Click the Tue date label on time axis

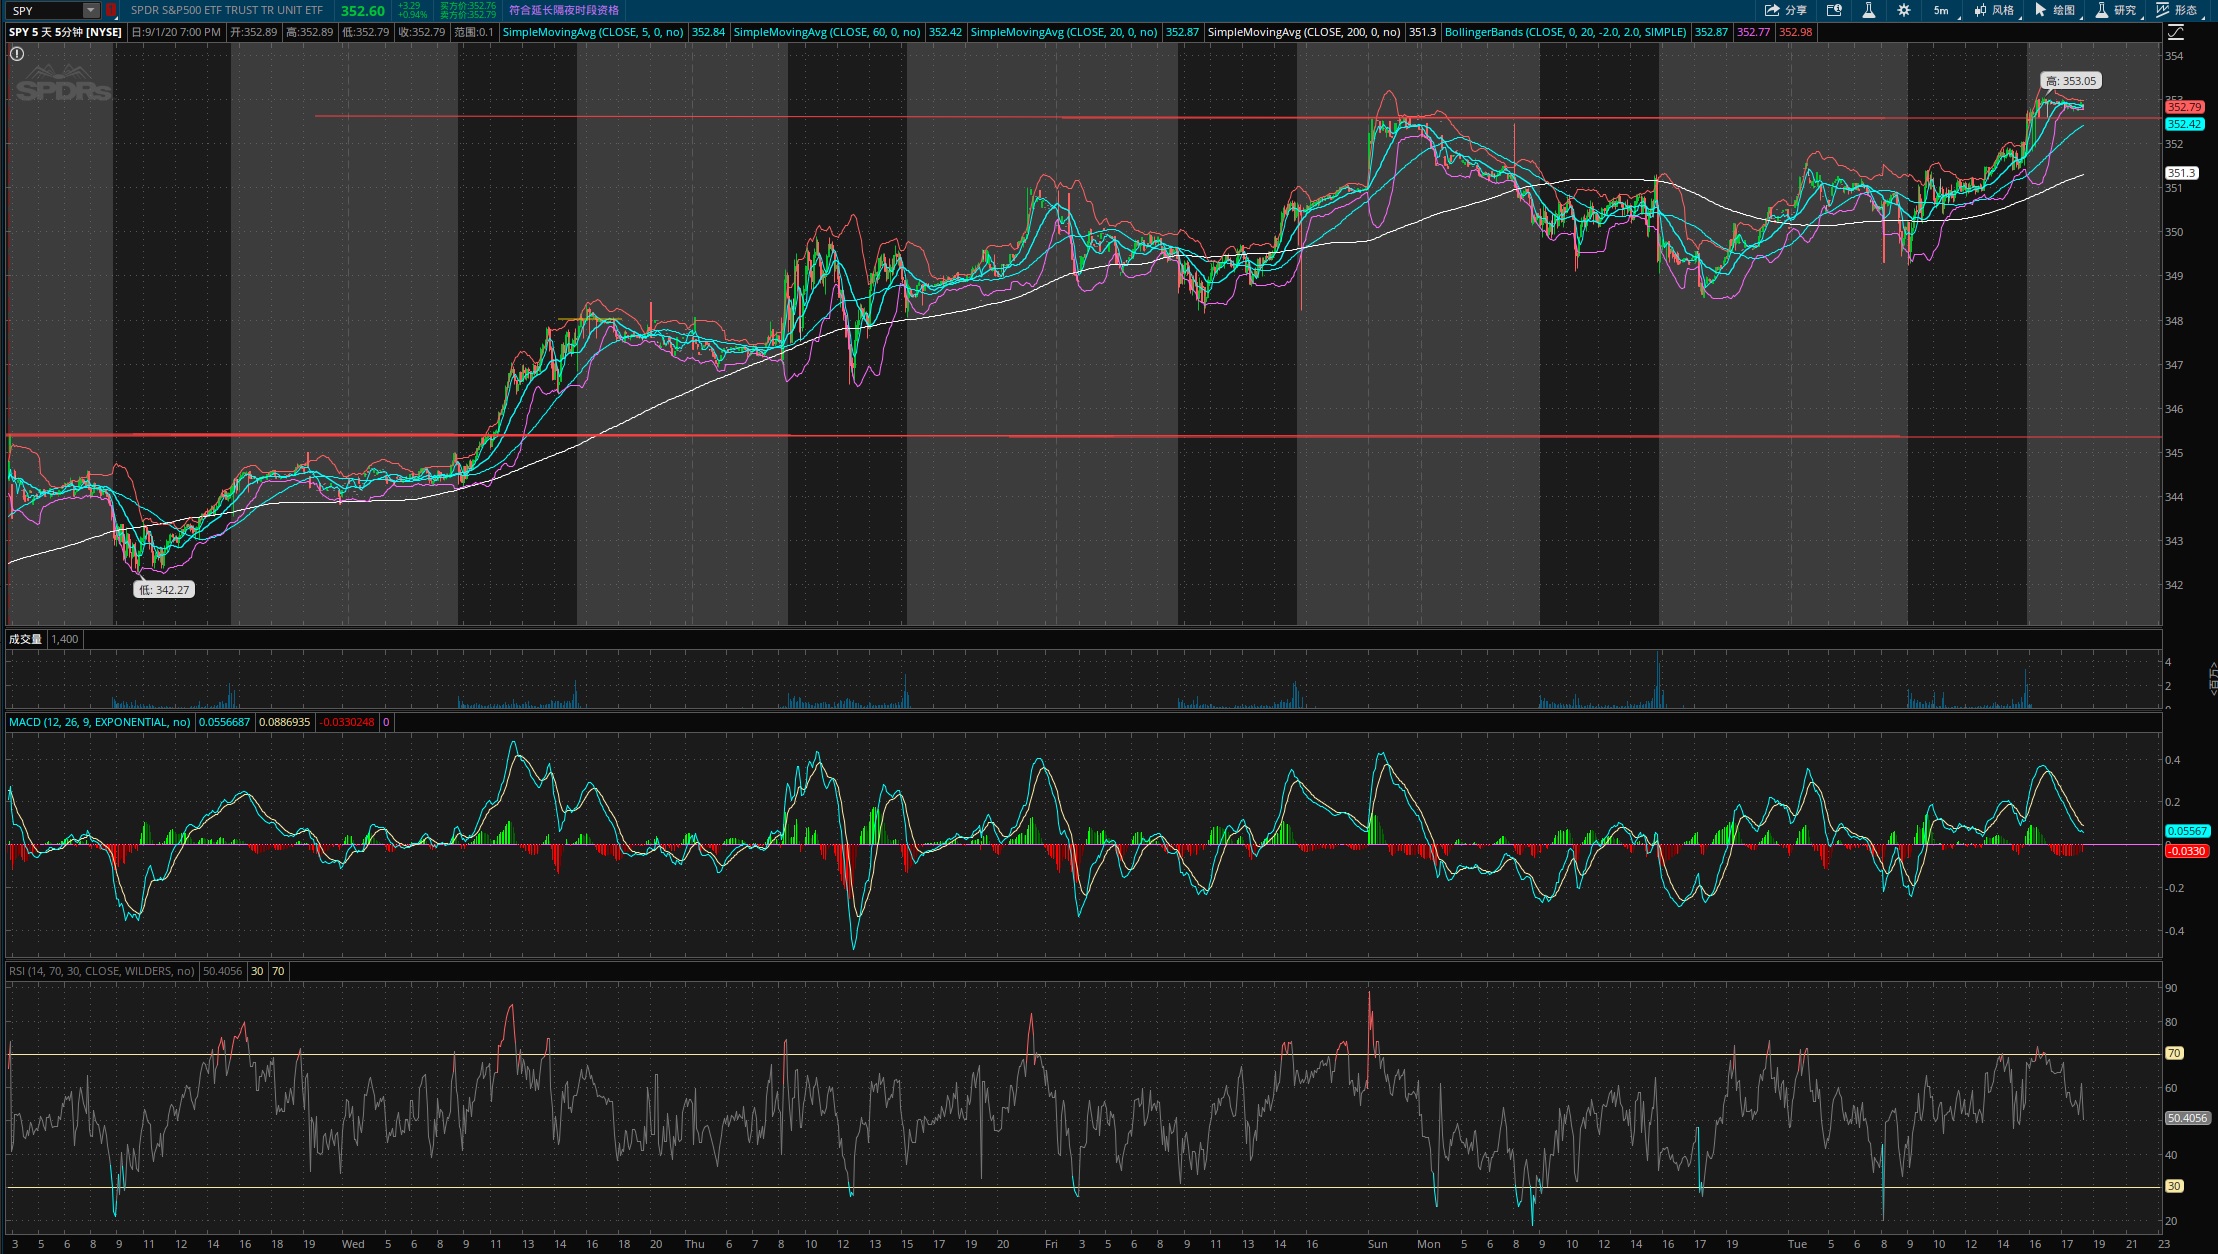click(x=1797, y=1244)
